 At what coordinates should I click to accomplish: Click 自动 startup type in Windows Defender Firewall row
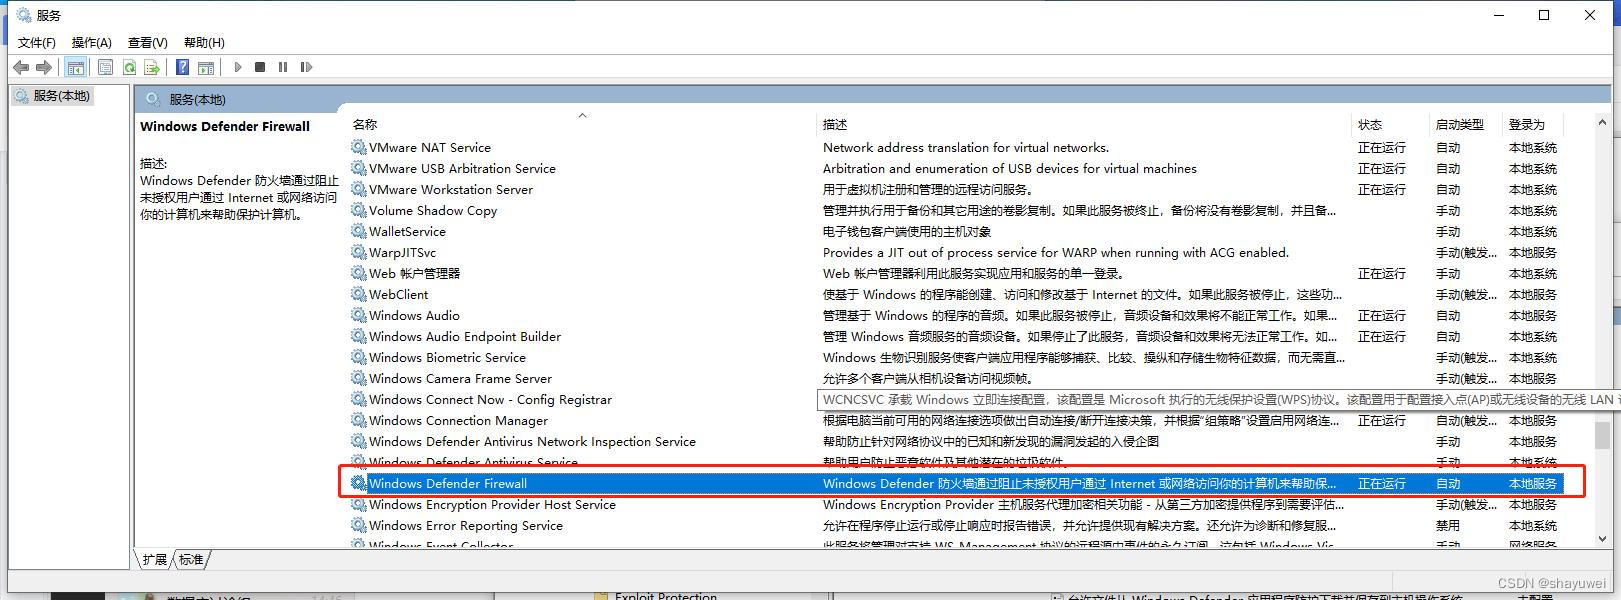tap(1448, 483)
